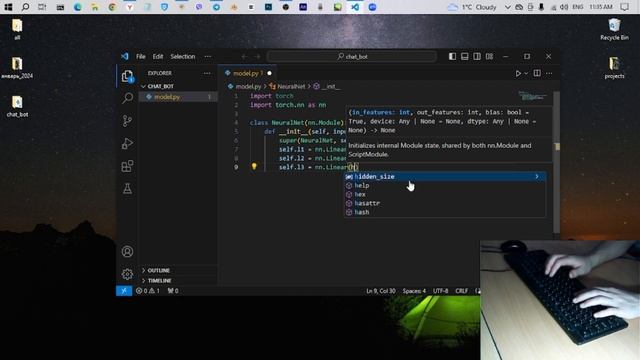Select the projects folder on the desktop
640x360 pixels.
coord(614,68)
